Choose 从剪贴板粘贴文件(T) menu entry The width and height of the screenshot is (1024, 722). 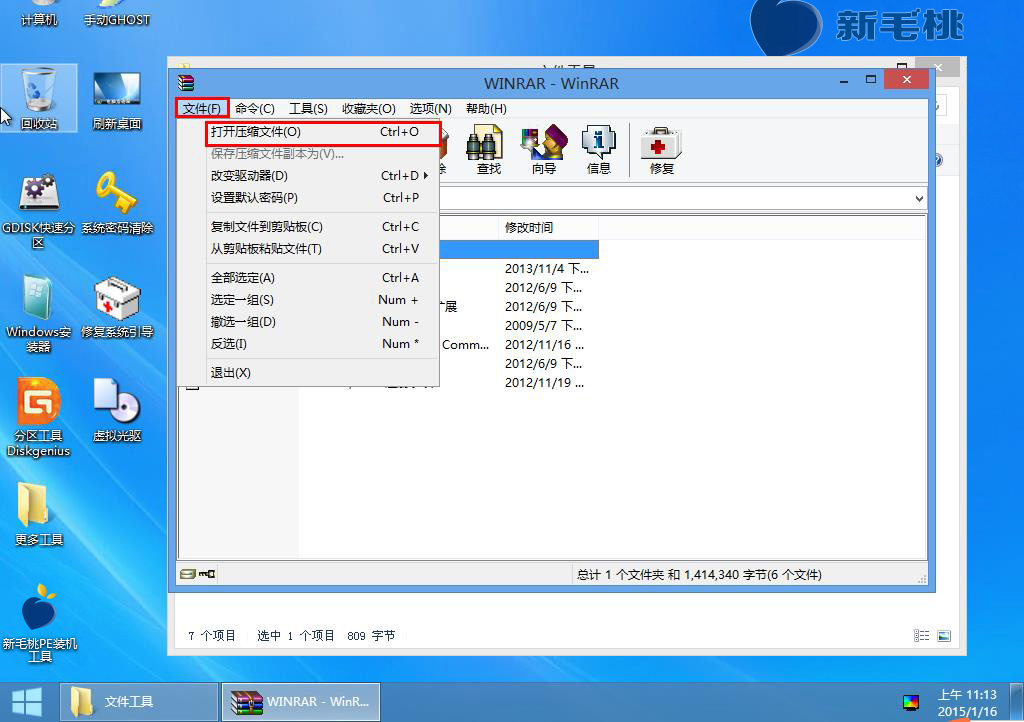(x=323, y=249)
